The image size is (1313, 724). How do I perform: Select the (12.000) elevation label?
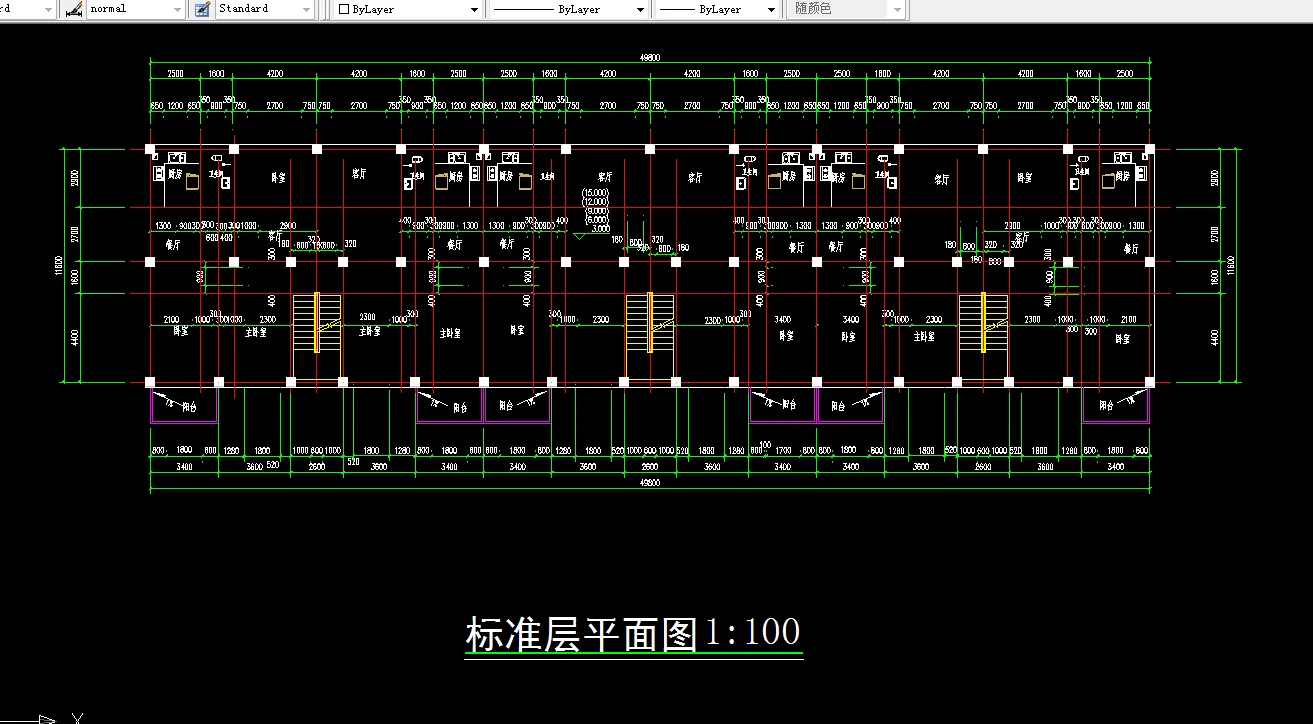click(x=595, y=201)
